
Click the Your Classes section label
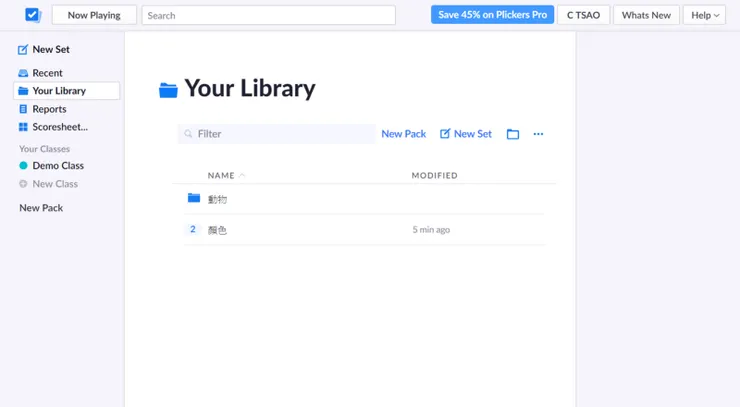tap(44, 149)
